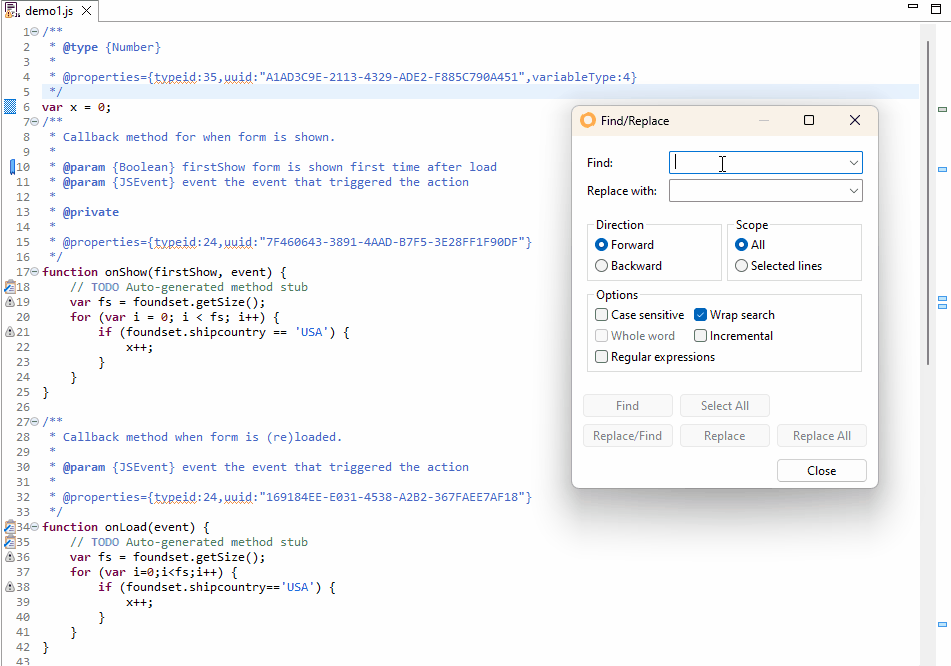The width and height of the screenshot is (951, 666).
Task: Click the TODO comment on line 35
Action: click(x=189, y=542)
